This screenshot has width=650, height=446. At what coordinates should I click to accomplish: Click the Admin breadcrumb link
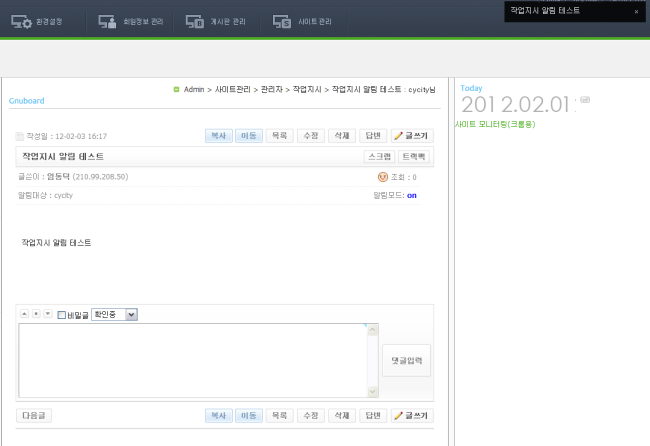click(x=194, y=90)
